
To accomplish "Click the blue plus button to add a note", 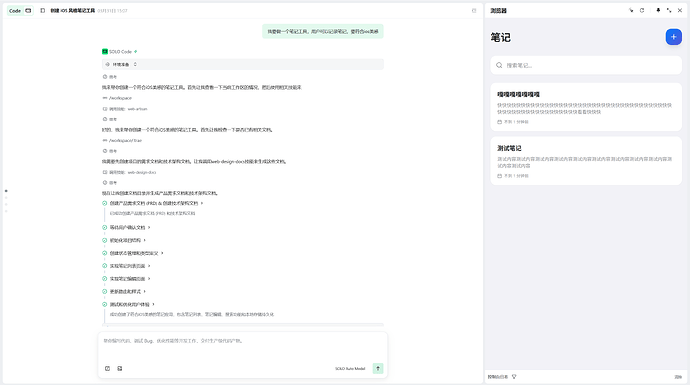I will pos(673,37).
